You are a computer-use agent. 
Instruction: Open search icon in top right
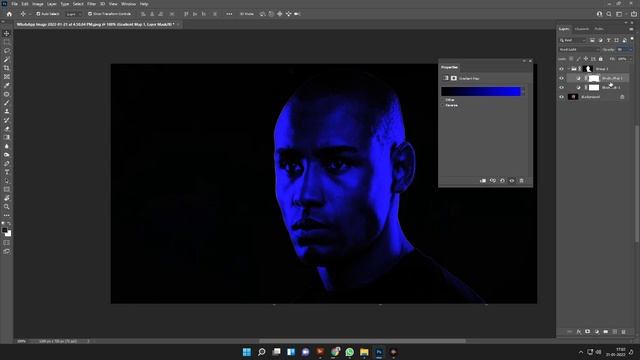(x=609, y=14)
